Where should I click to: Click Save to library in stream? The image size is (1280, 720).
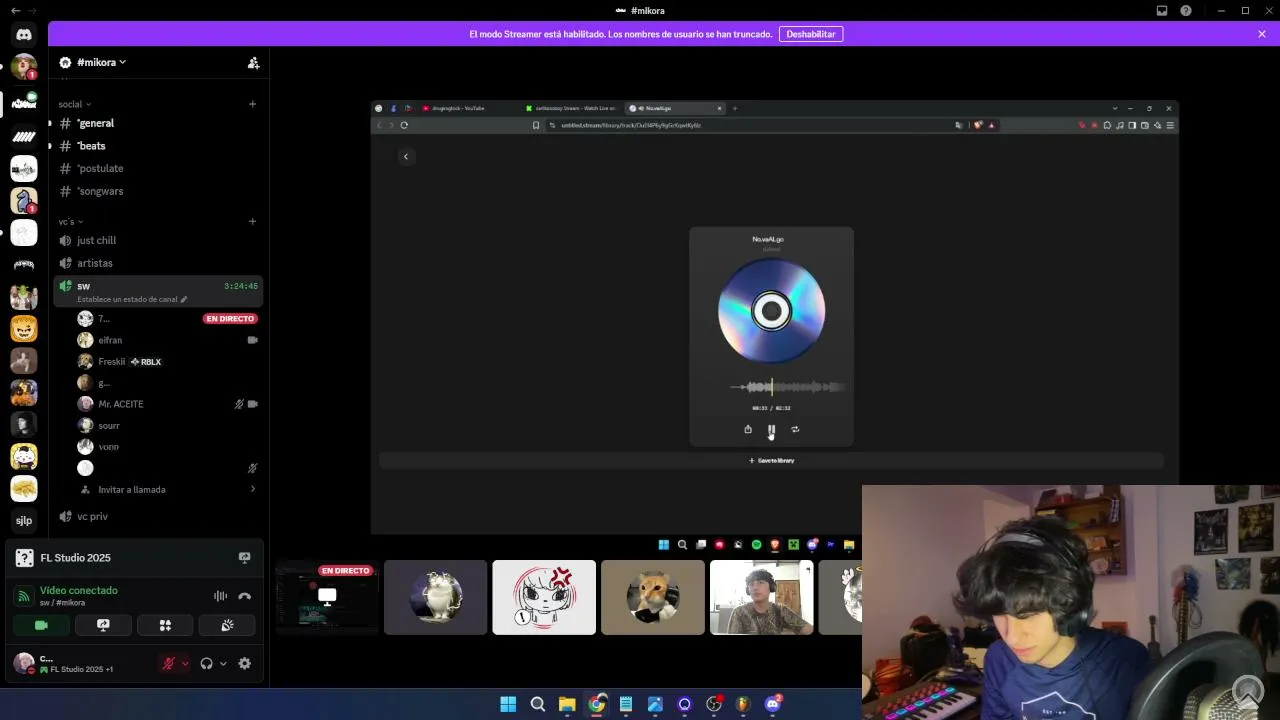[772, 460]
